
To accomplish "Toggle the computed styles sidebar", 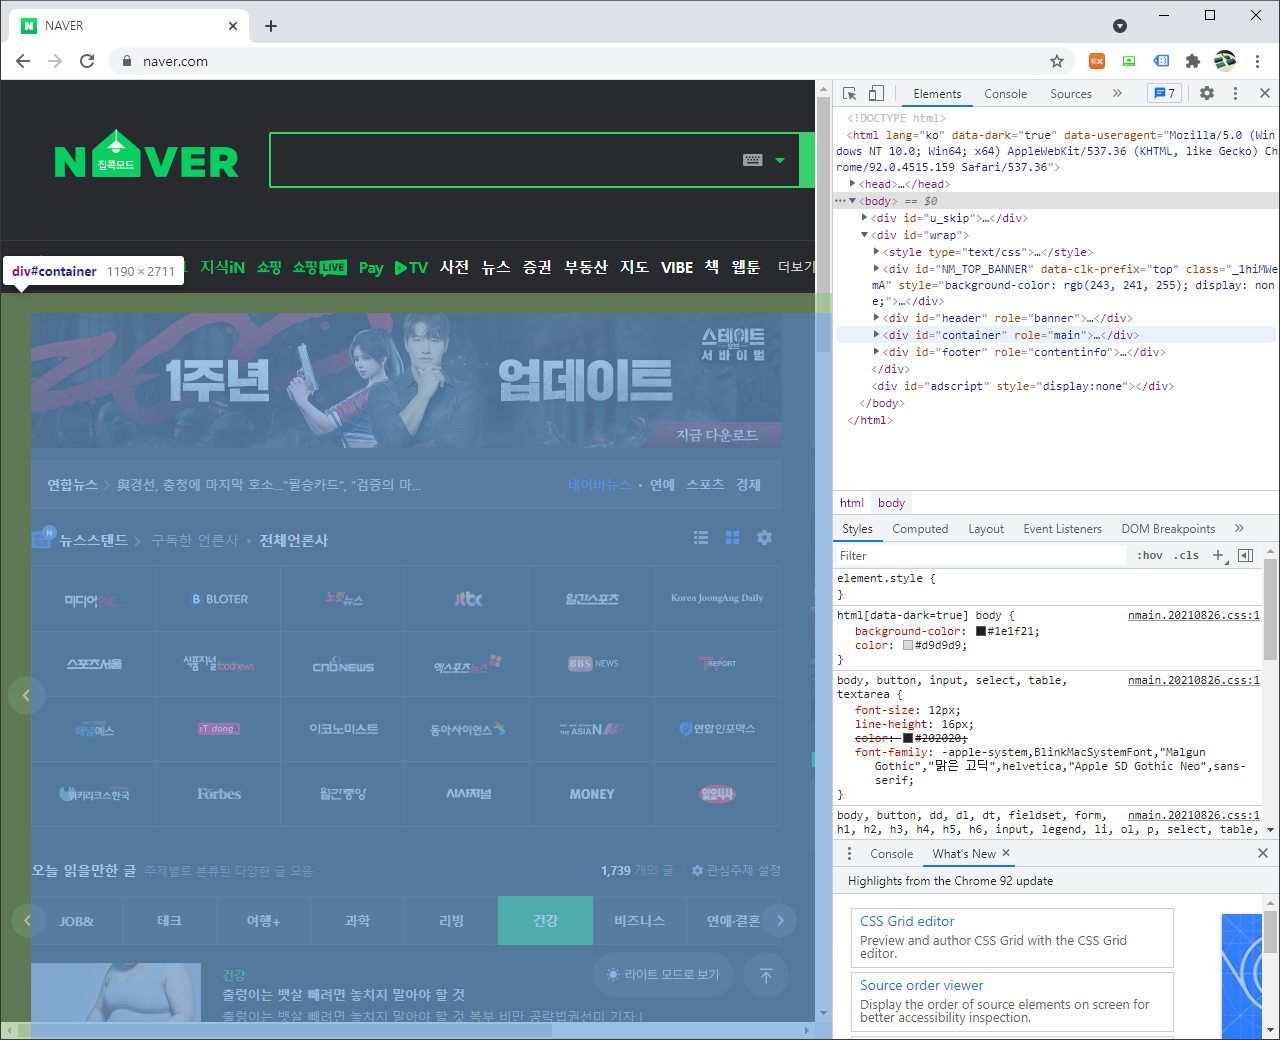I will 1246,556.
